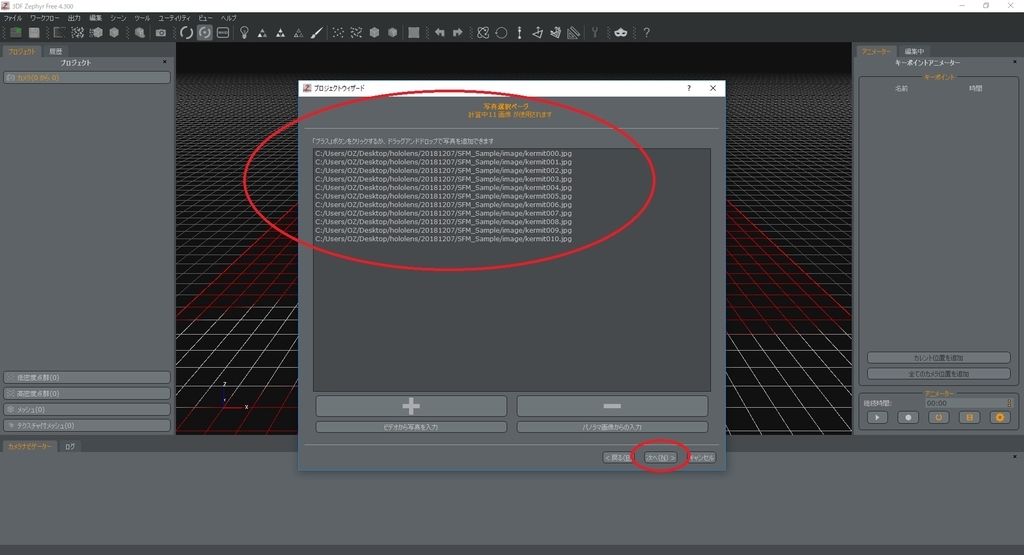Screen dimensions: 1024x555
Task: Open the ヘルプ menu
Action: (x=229, y=18)
